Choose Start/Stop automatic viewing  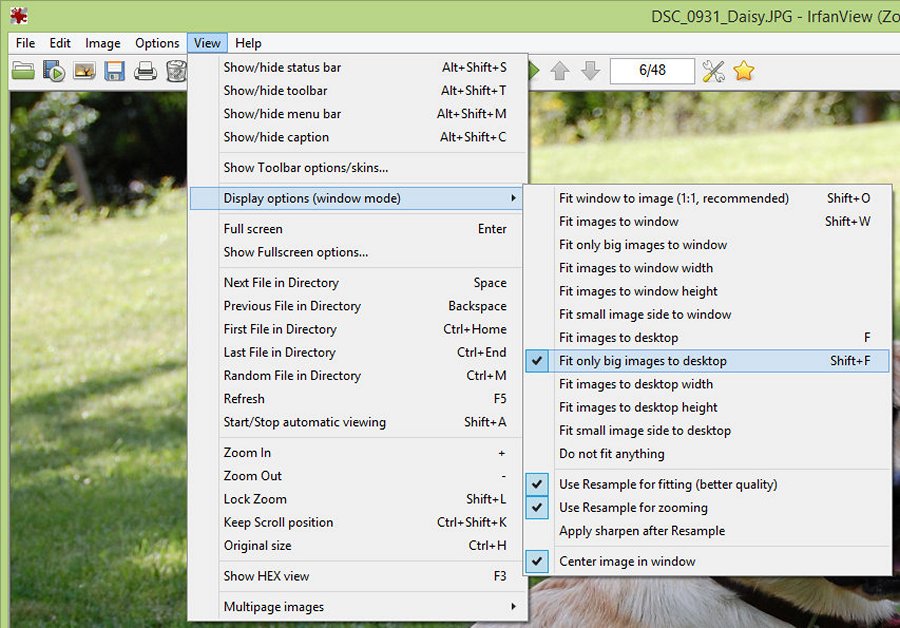pos(356,422)
